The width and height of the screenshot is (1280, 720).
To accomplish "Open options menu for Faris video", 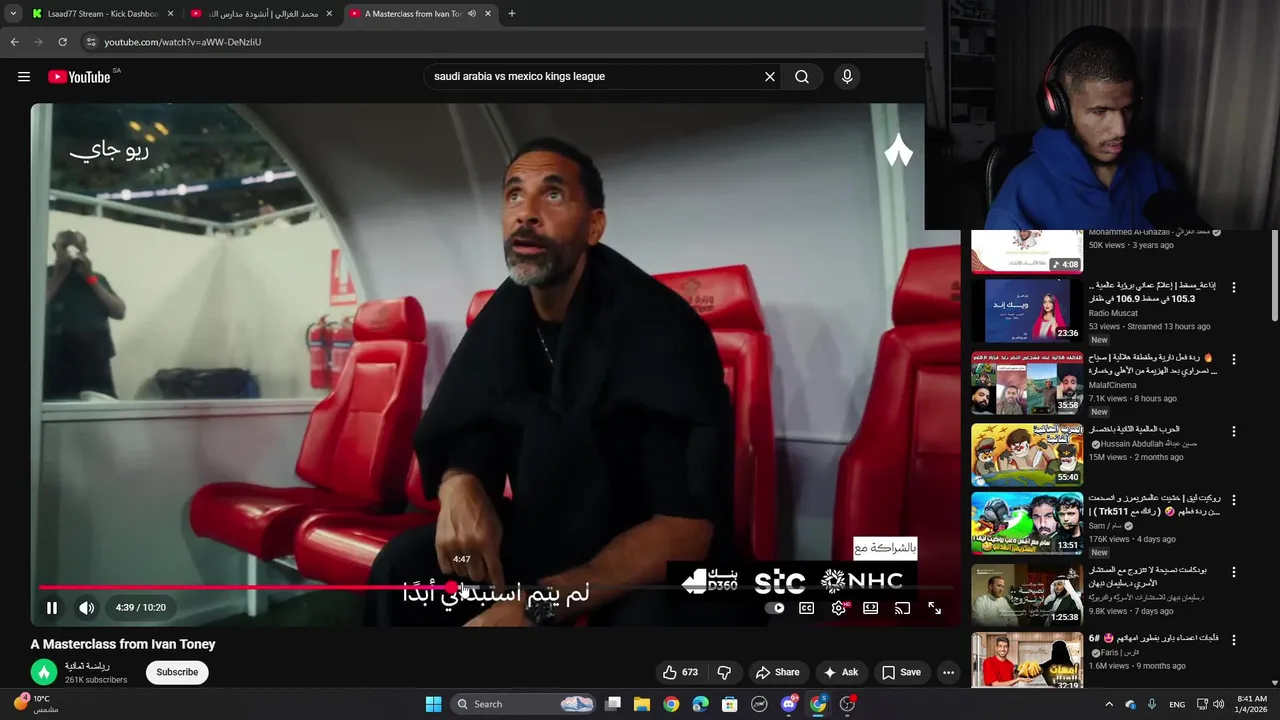I will (x=1233, y=640).
